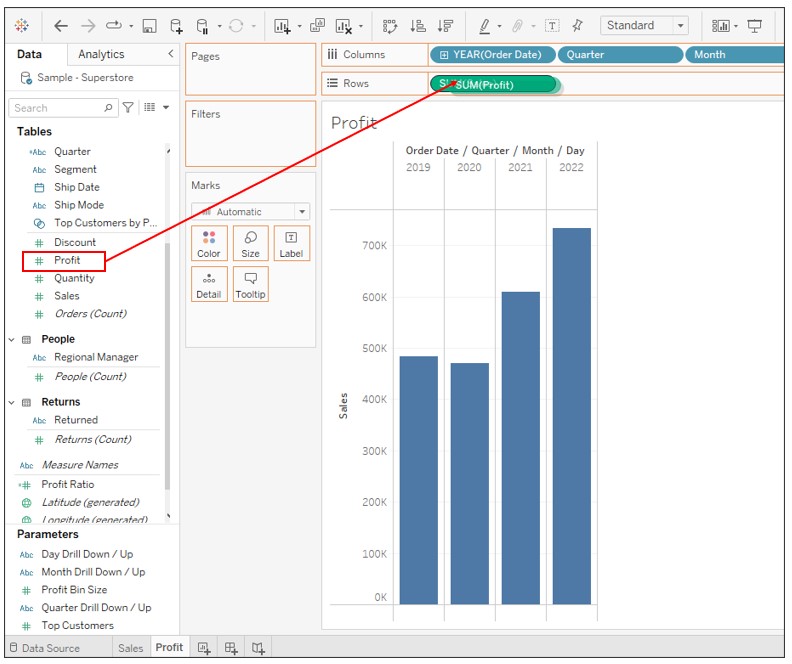Click the redo forward arrow
This screenshot has width=792, height=664.
pyautogui.click(x=88, y=26)
